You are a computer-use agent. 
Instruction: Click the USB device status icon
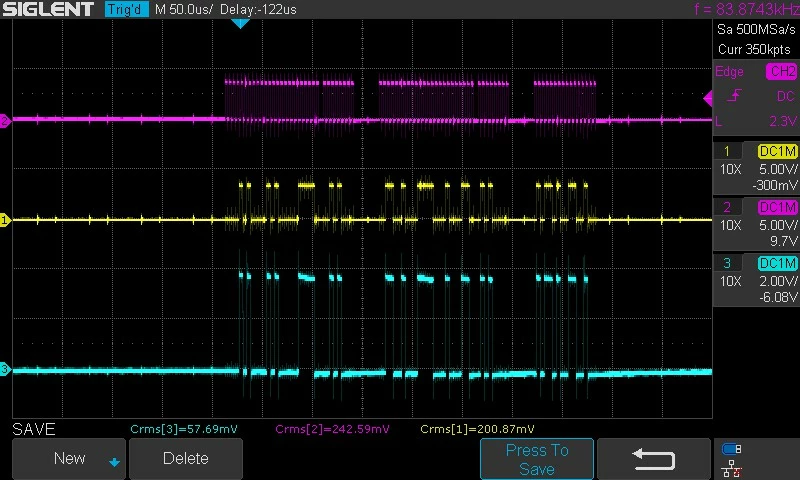731,449
